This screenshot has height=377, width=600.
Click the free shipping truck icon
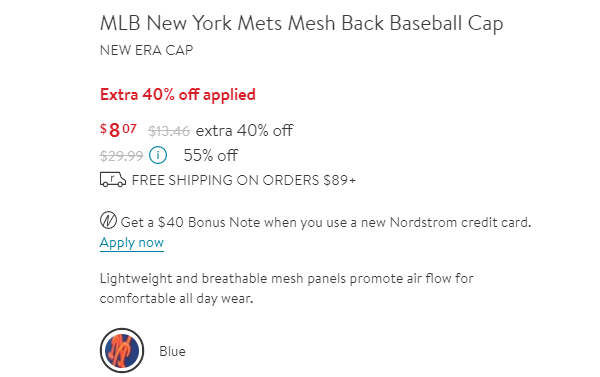[112, 180]
